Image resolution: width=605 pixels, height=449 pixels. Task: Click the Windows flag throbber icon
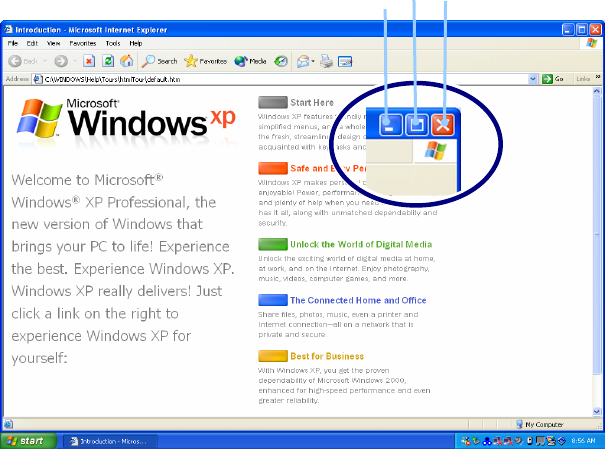pos(591,43)
